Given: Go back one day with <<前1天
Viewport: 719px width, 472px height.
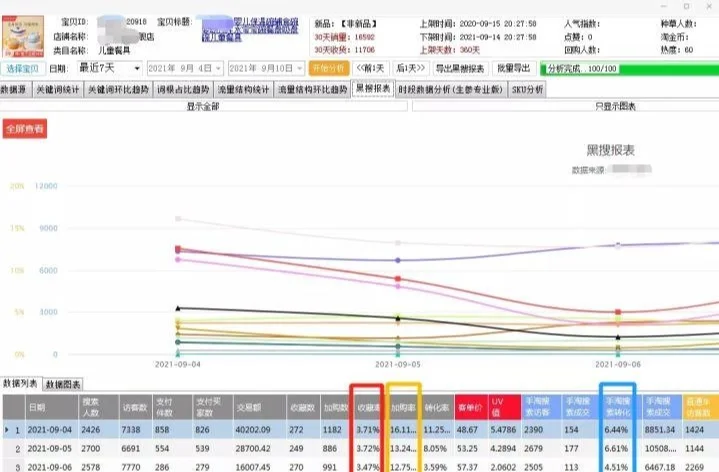Looking at the screenshot, I should (371, 68).
